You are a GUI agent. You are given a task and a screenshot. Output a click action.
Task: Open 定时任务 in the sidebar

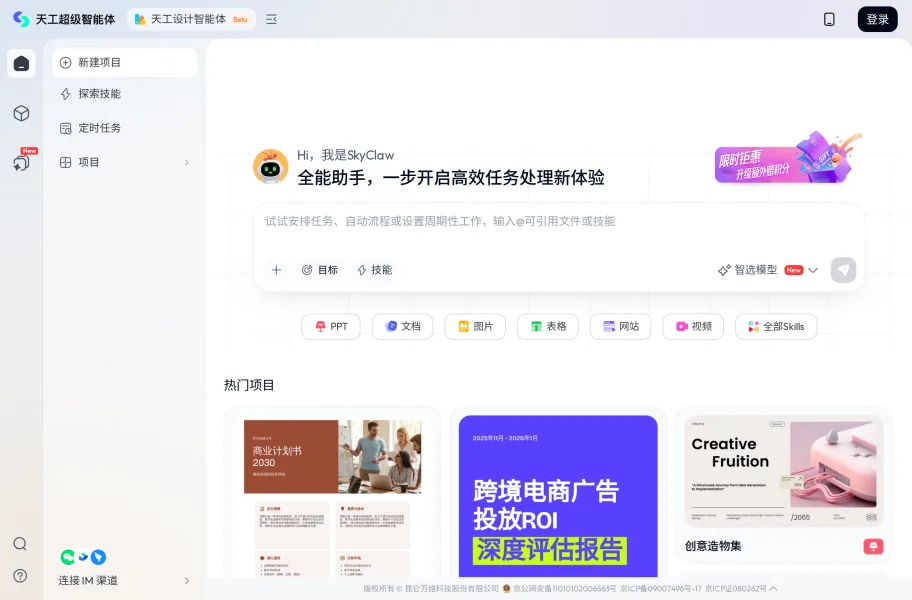click(124, 128)
